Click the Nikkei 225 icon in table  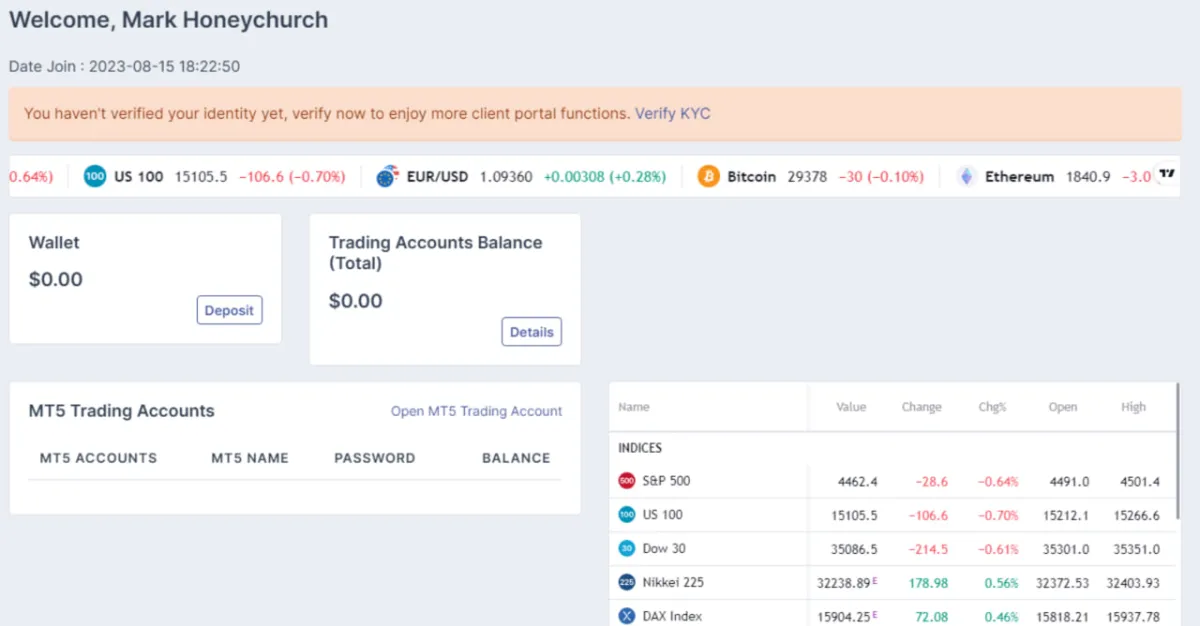(x=627, y=583)
